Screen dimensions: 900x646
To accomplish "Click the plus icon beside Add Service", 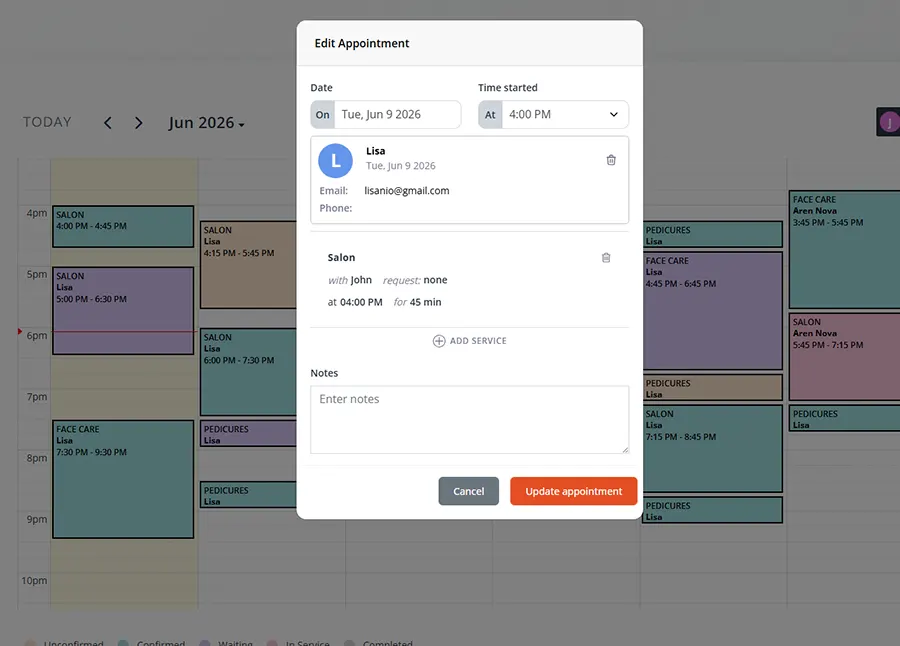I will click(x=439, y=341).
